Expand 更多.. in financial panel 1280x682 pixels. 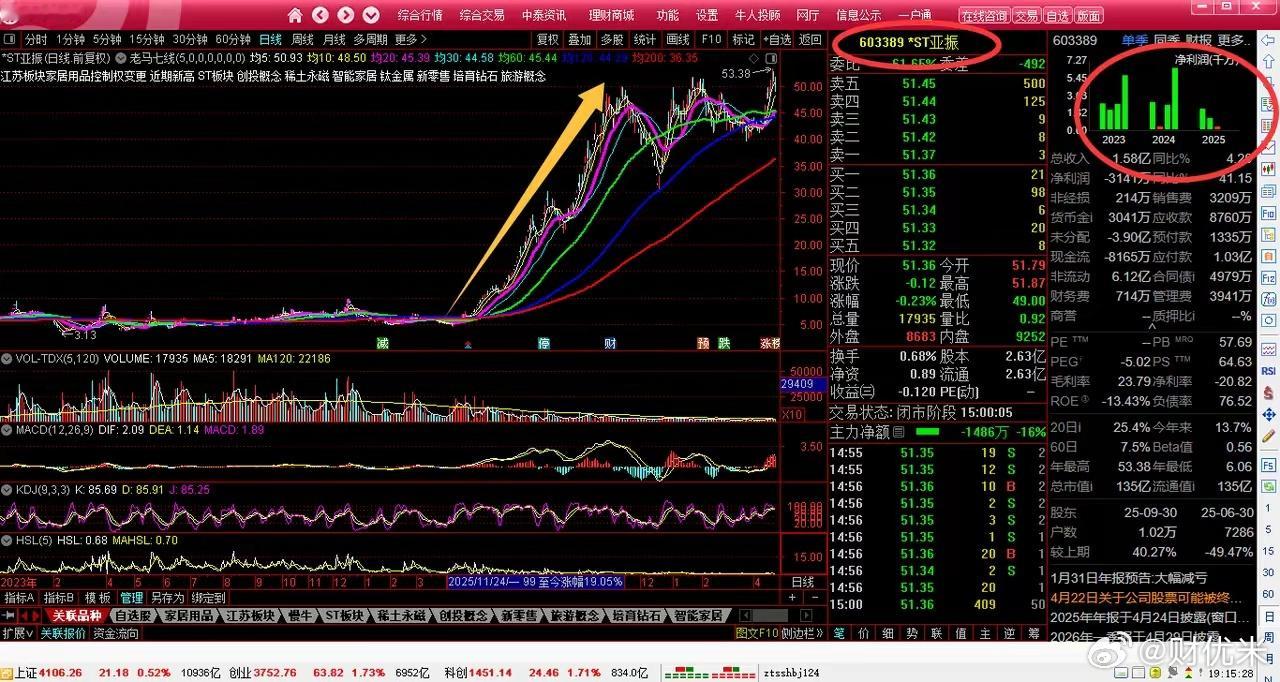coord(1234,40)
